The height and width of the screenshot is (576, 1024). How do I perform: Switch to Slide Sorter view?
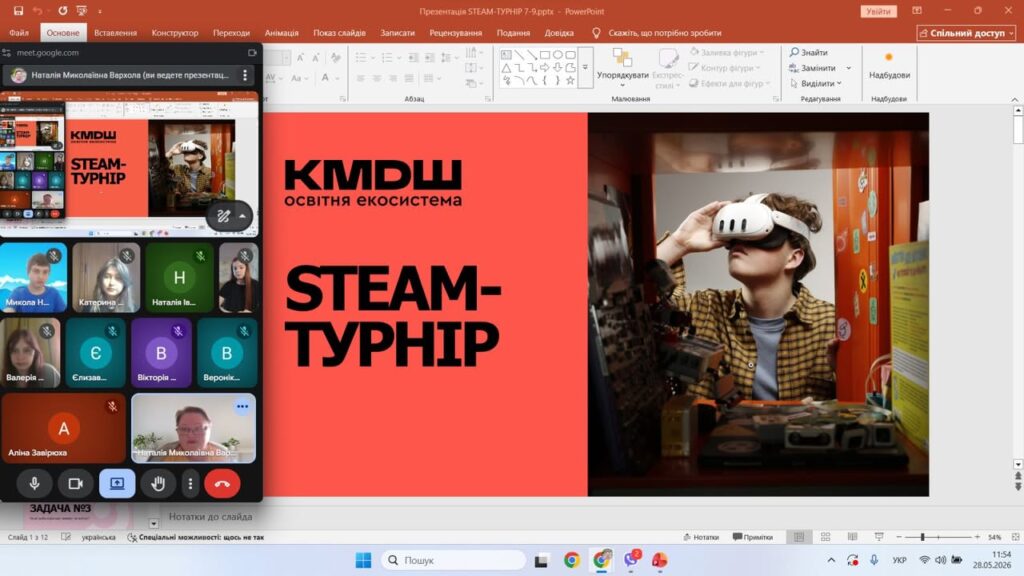click(x=825, y=537)
